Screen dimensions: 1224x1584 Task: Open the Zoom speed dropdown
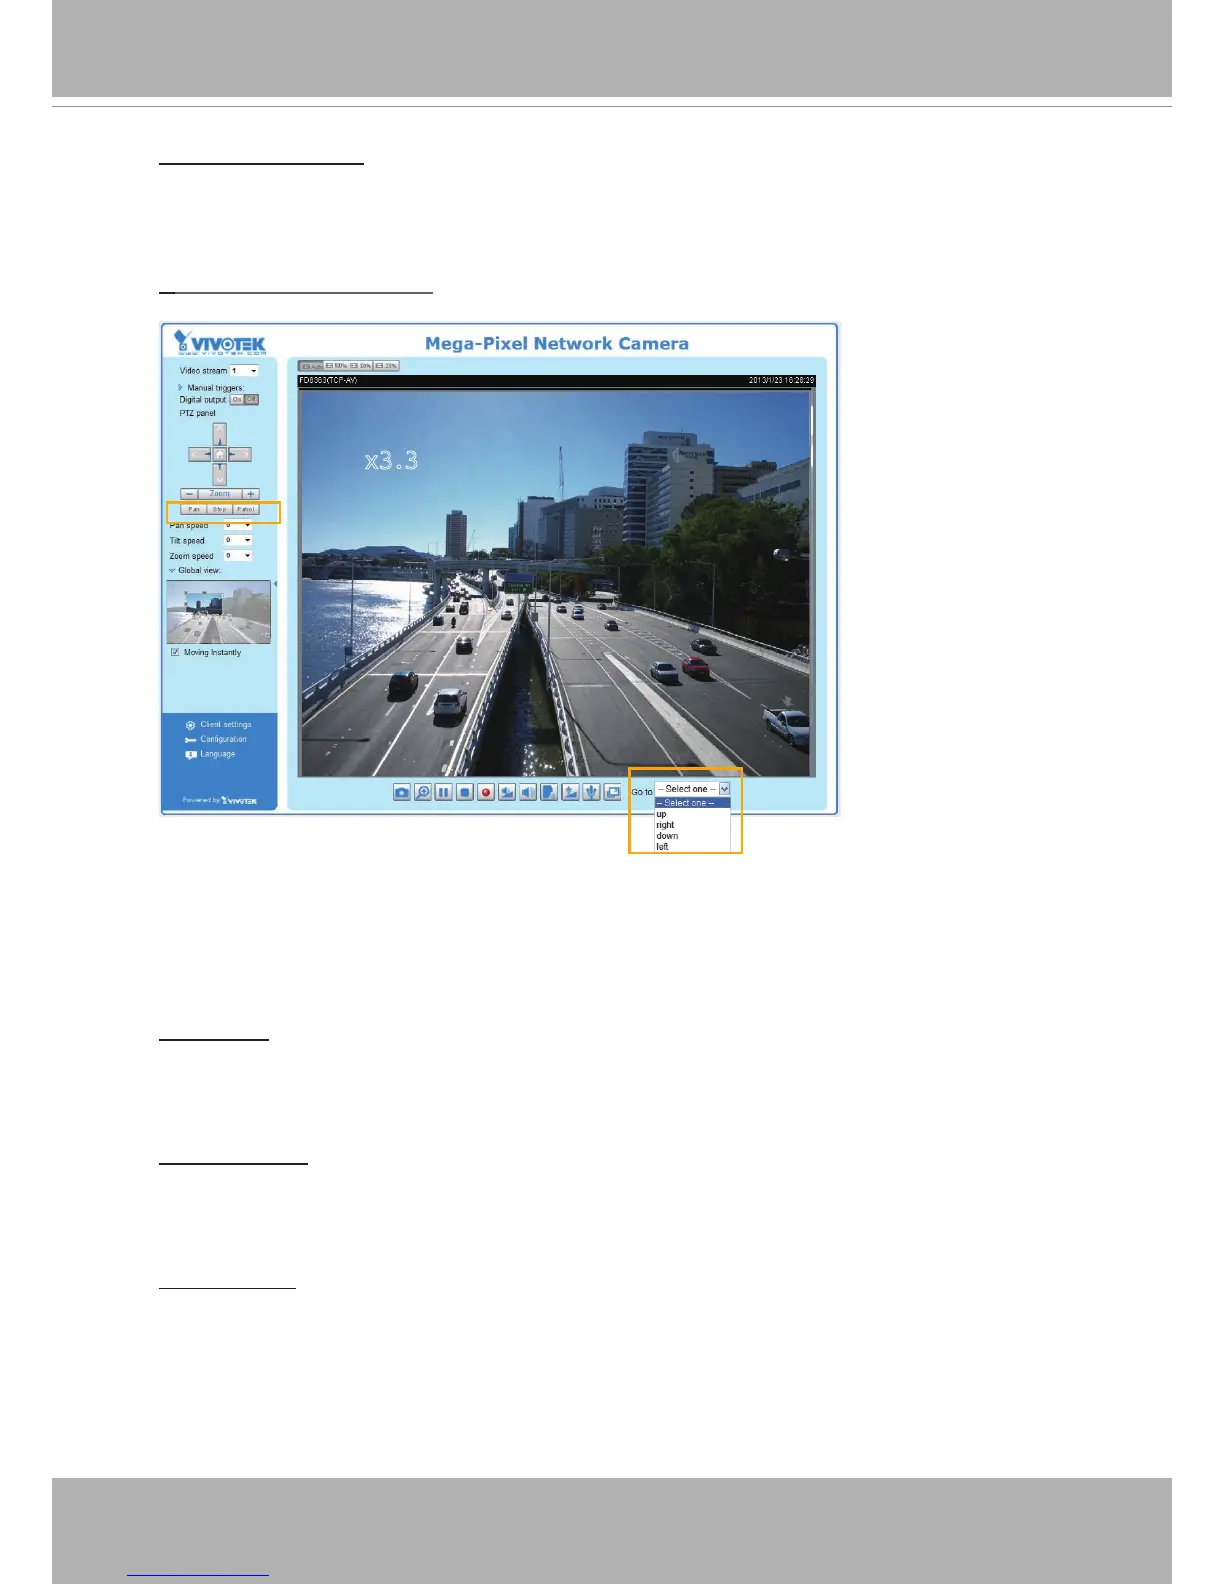pos(238,556)
